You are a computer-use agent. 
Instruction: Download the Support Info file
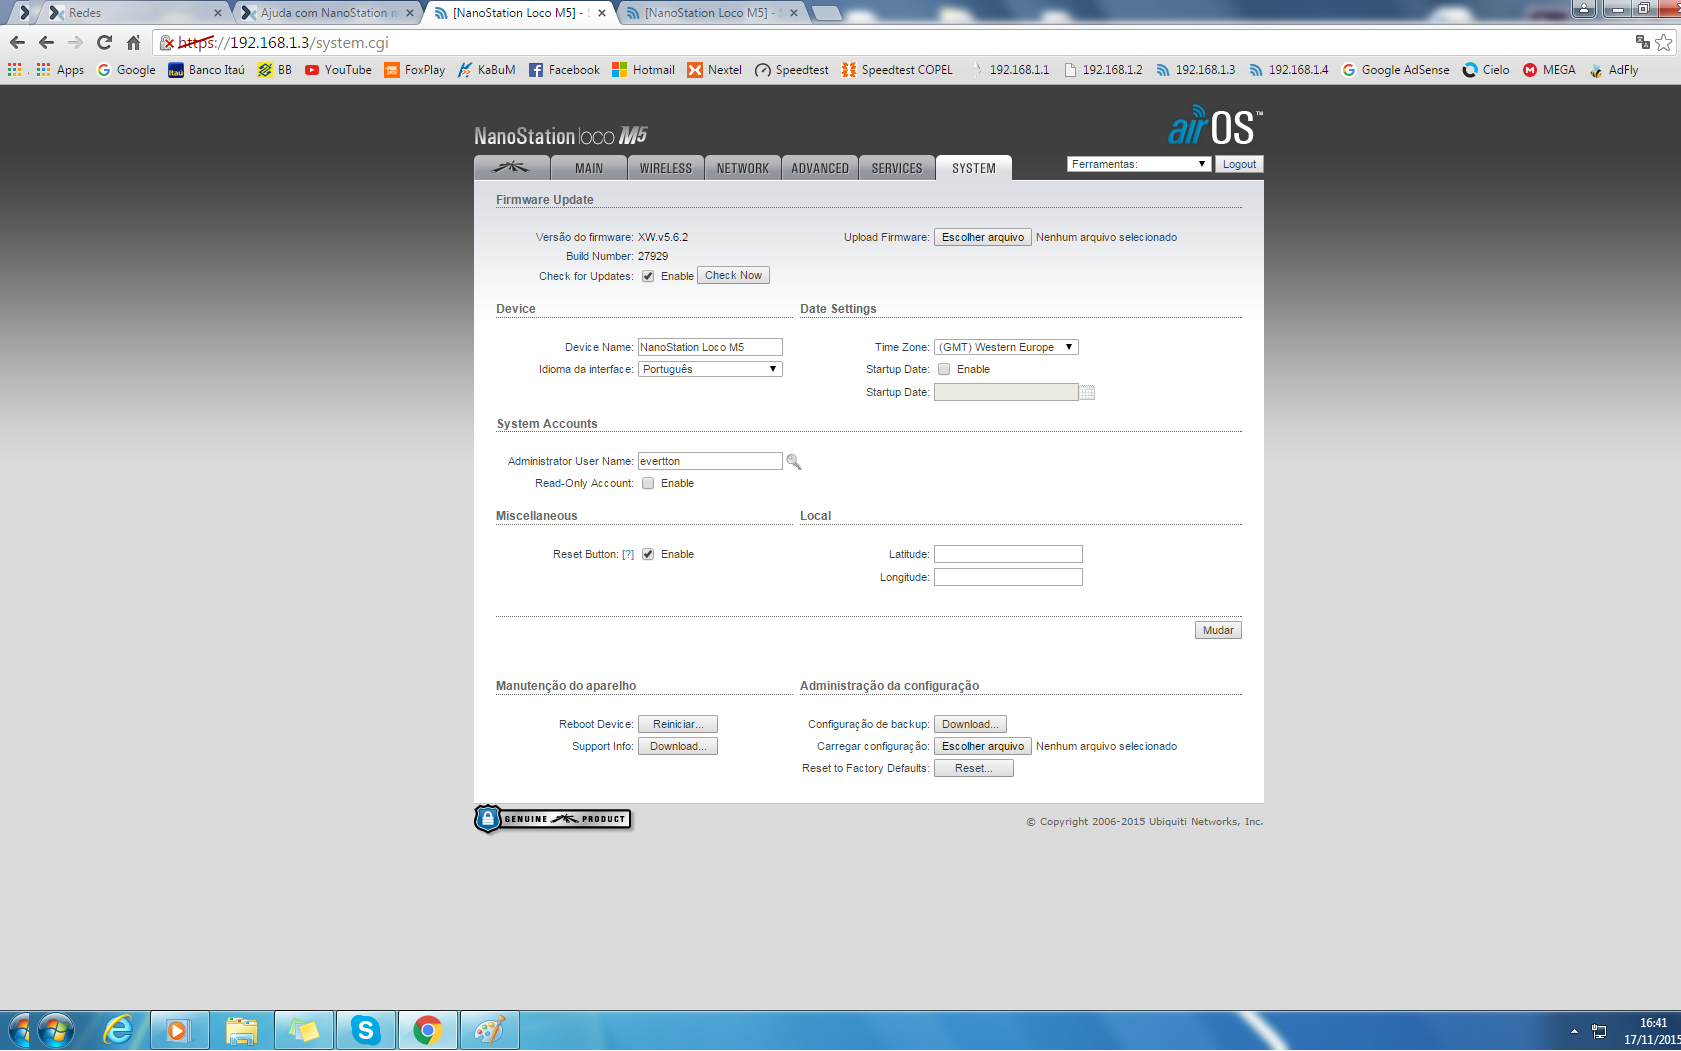pyautogui.click(x=678, y=746)
